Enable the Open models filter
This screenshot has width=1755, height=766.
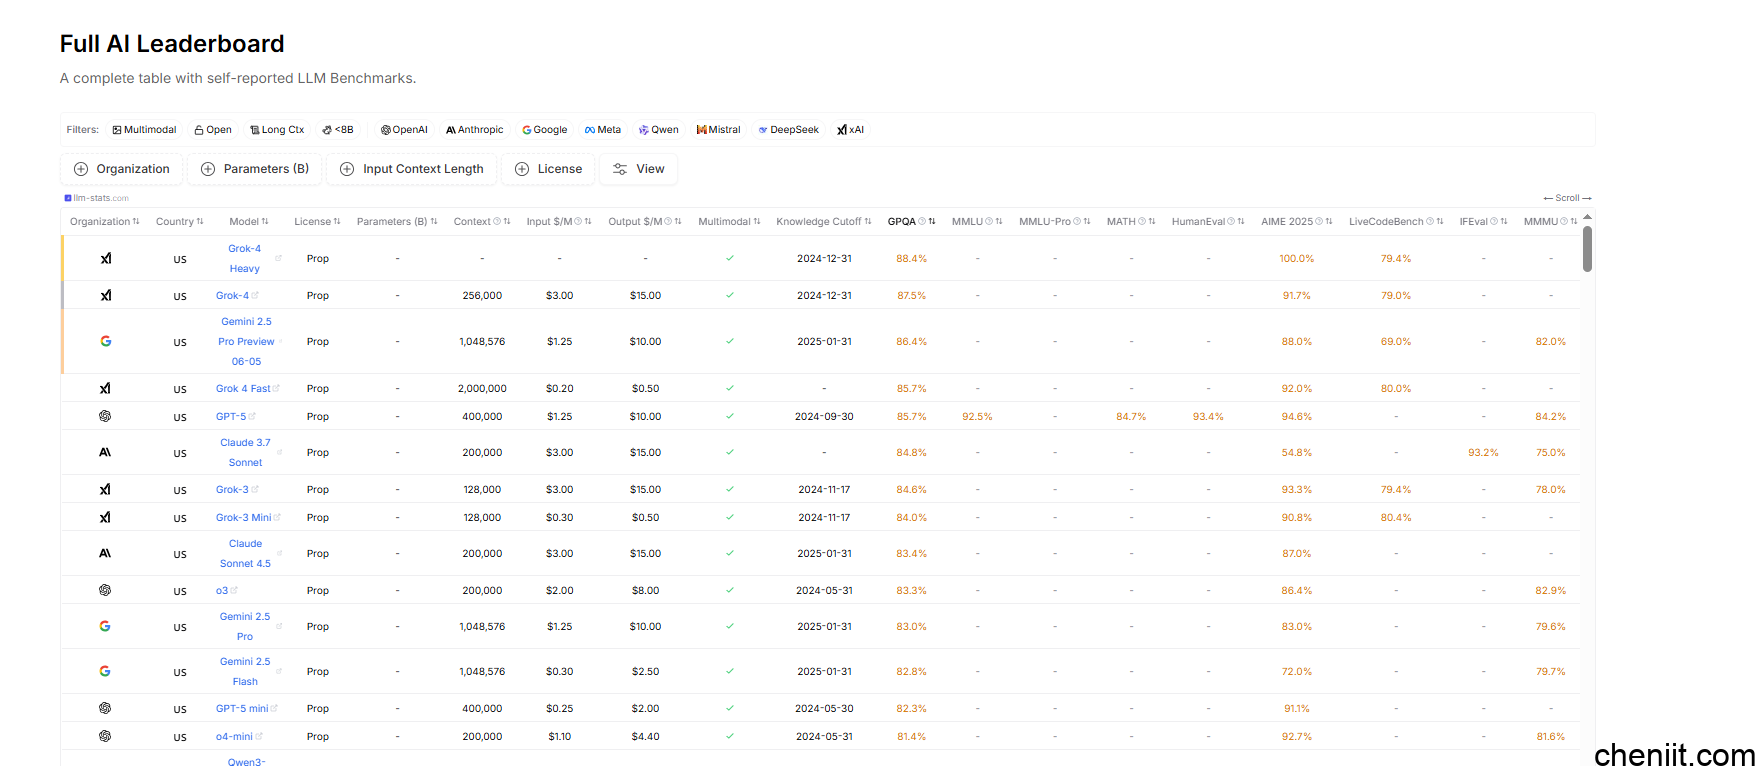tap(213, 130)
